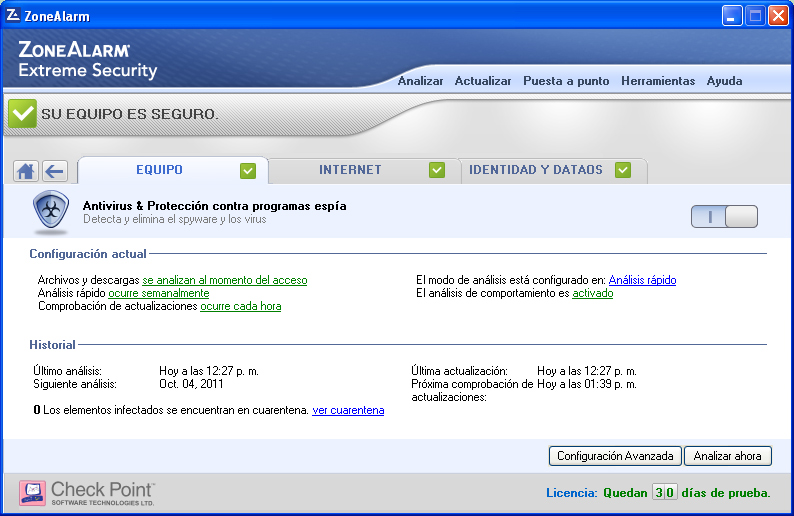
Task: Click the '3 0' trial days counter
Action: point(664,492)
